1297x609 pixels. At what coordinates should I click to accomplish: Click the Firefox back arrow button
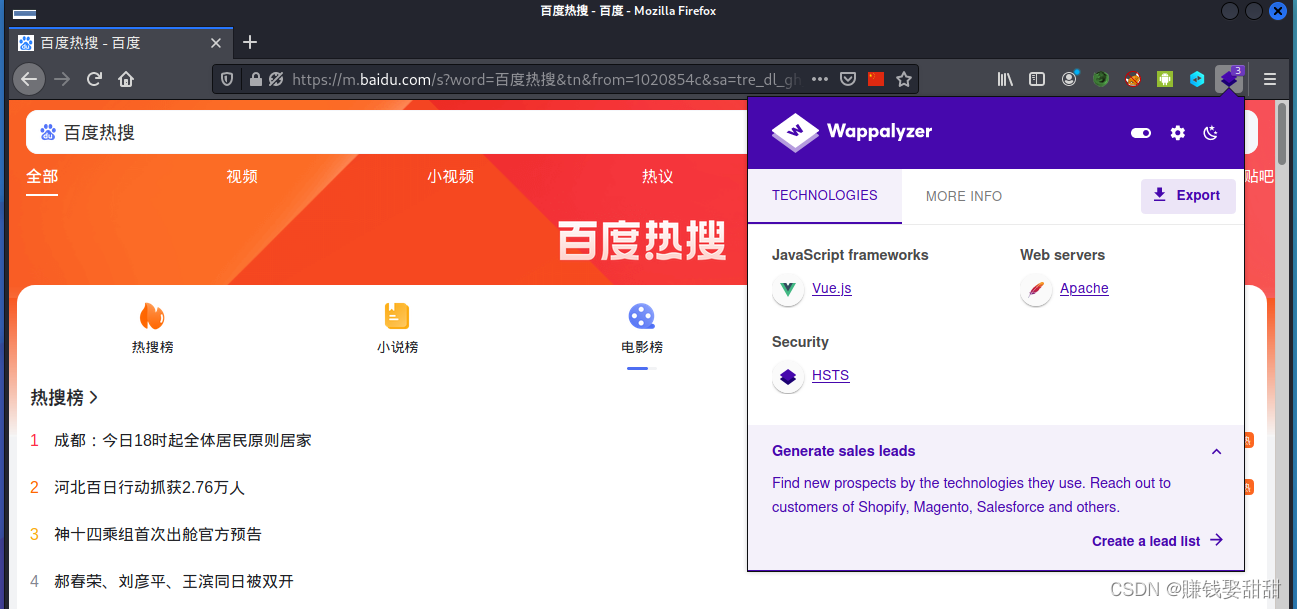[29, 79]
